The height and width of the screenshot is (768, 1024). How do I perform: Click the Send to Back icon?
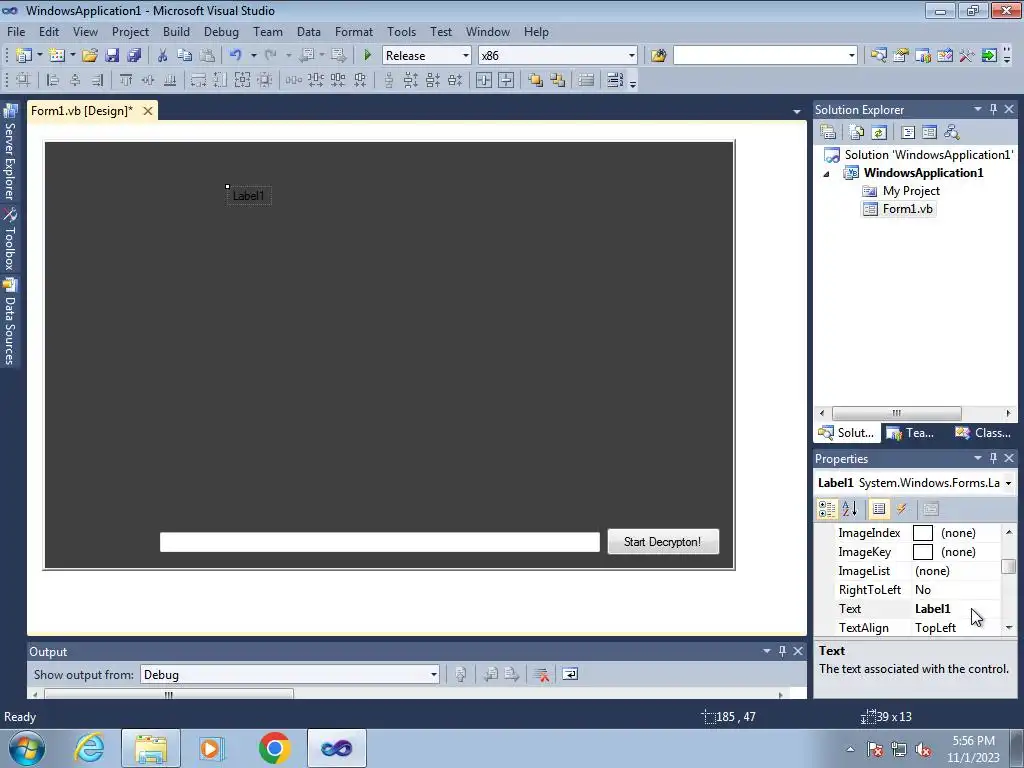click(558, 80)
